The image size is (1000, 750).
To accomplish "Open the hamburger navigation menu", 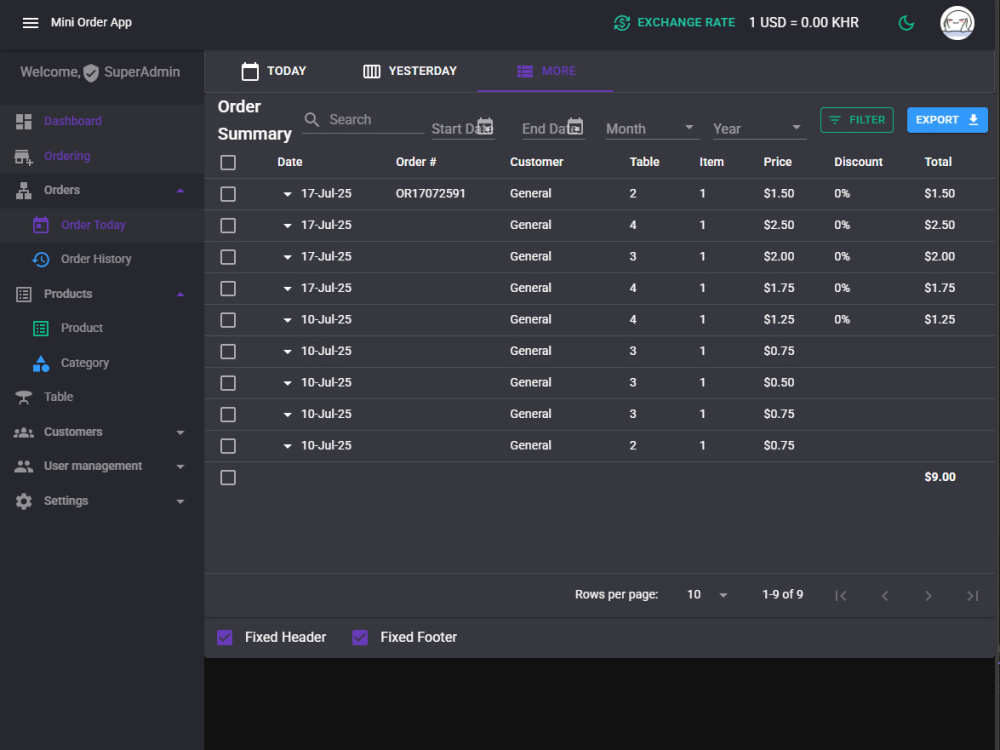I will click(30, 23).
